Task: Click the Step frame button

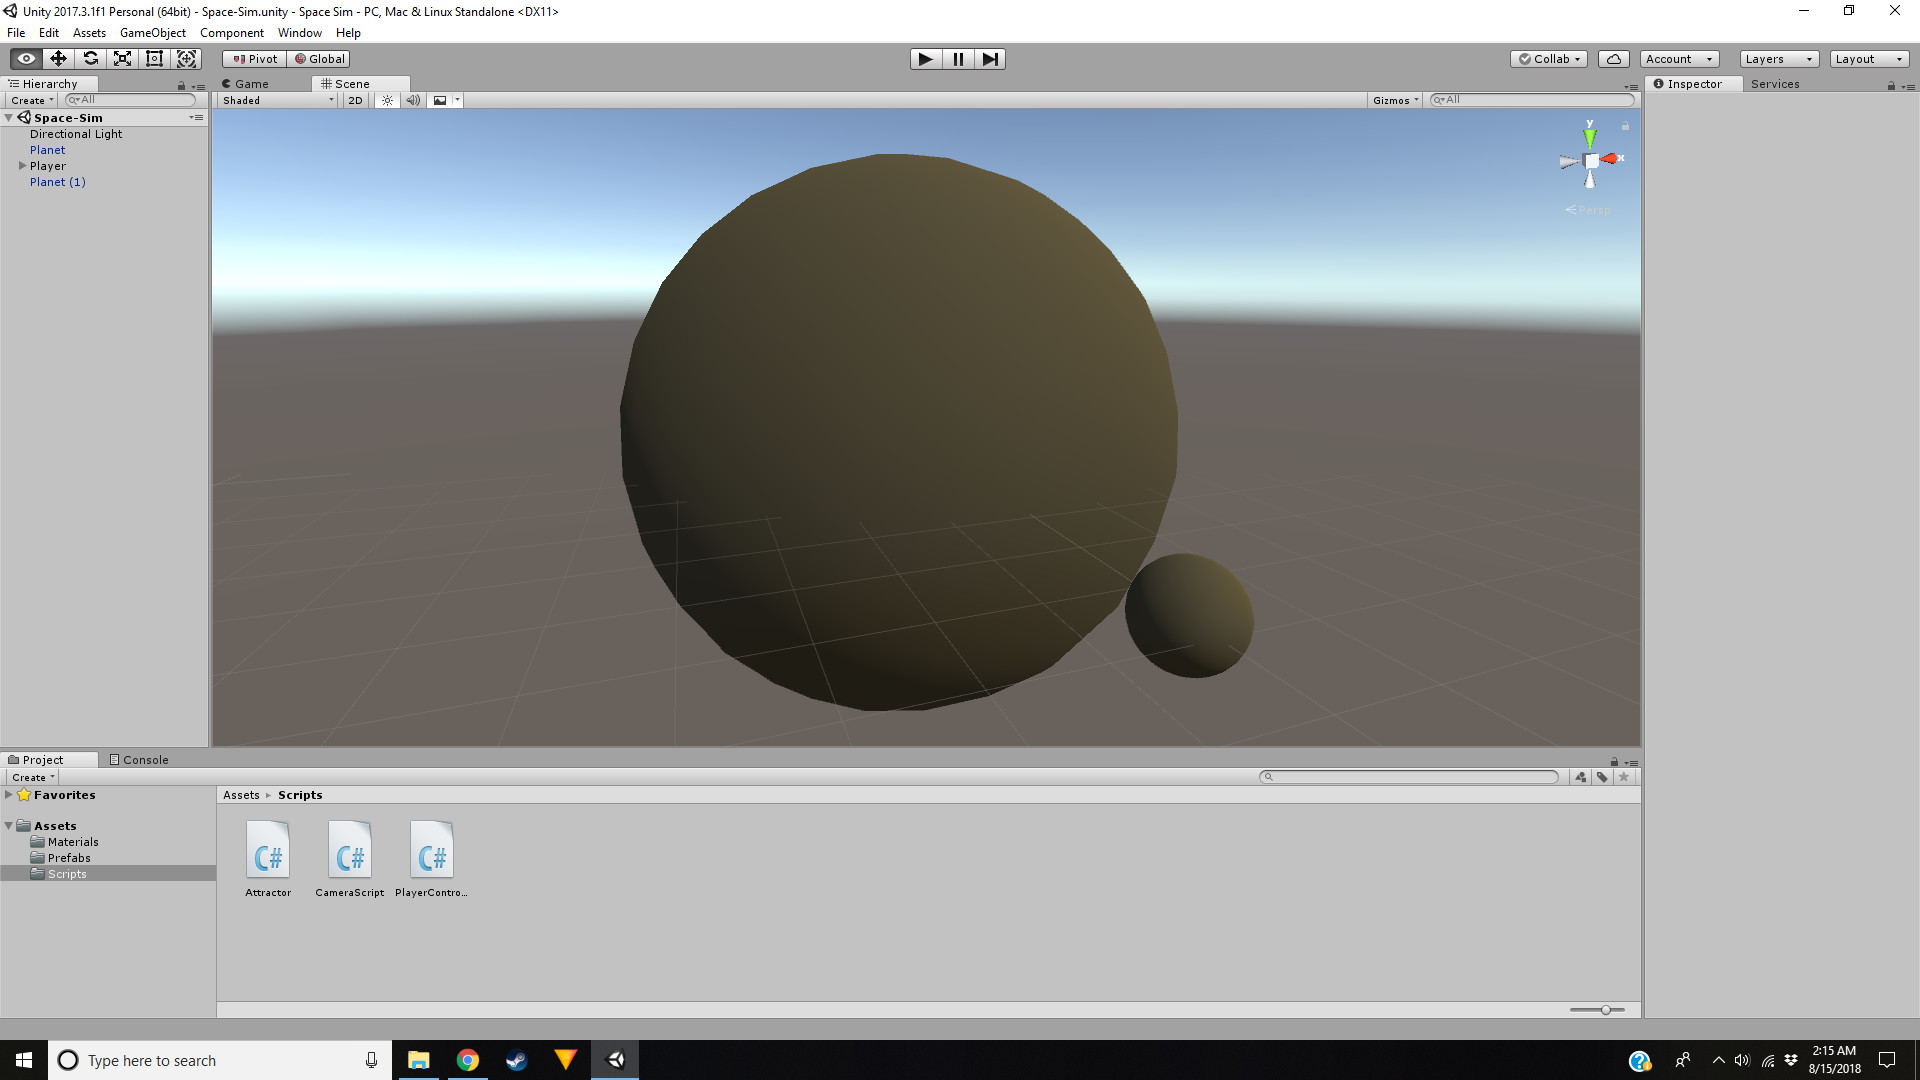Action: [989, 59]
